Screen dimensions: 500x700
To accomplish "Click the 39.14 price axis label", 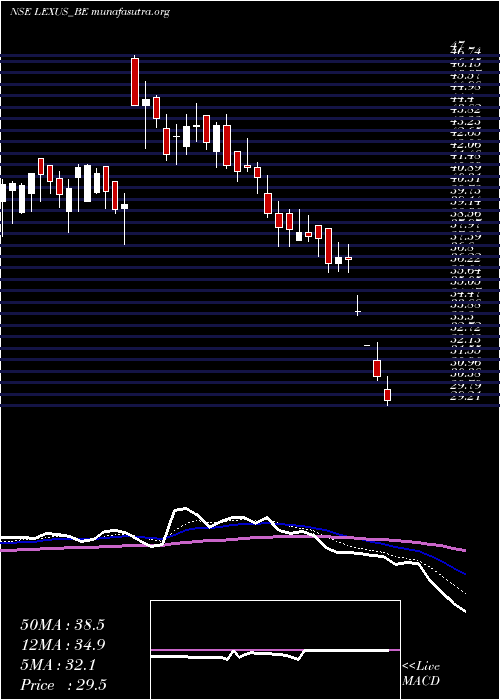I will [x=466, y=203].
